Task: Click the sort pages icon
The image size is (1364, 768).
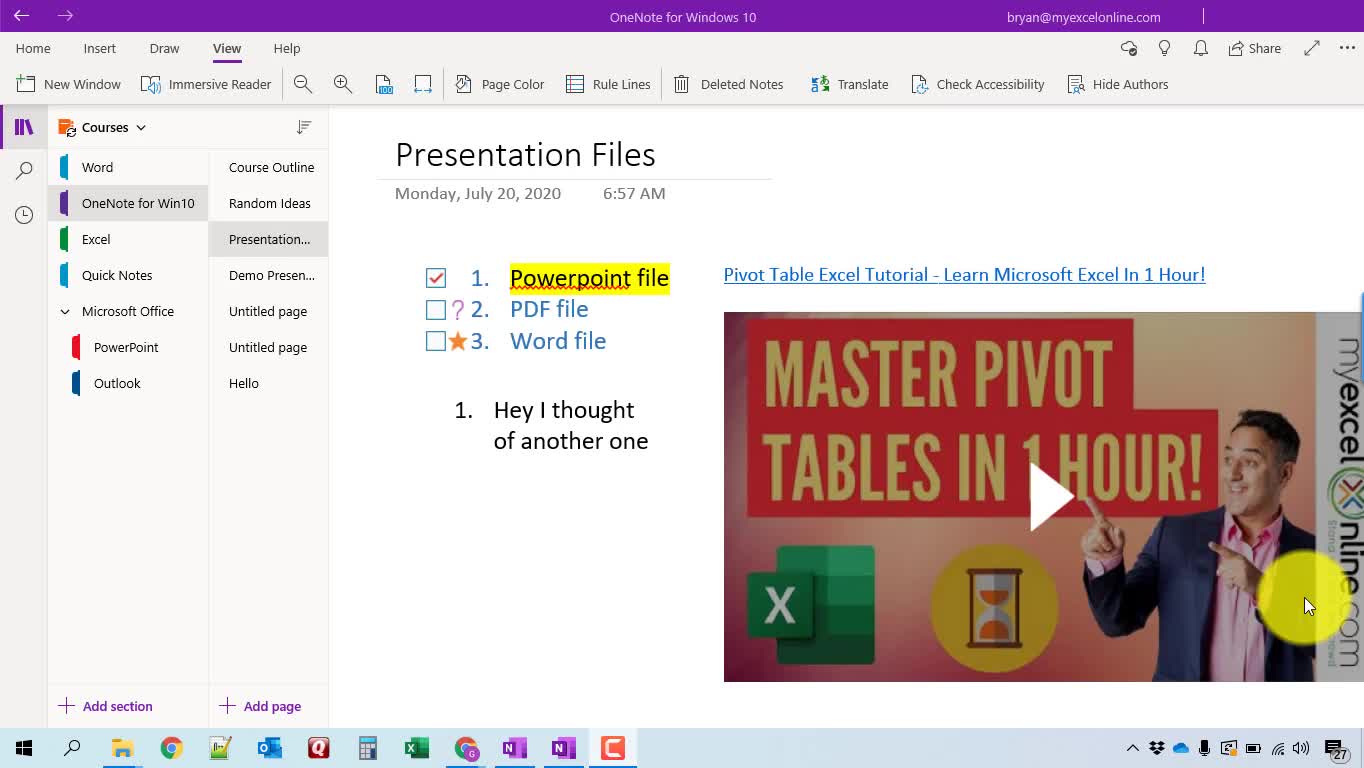Action: click(304, 127)
